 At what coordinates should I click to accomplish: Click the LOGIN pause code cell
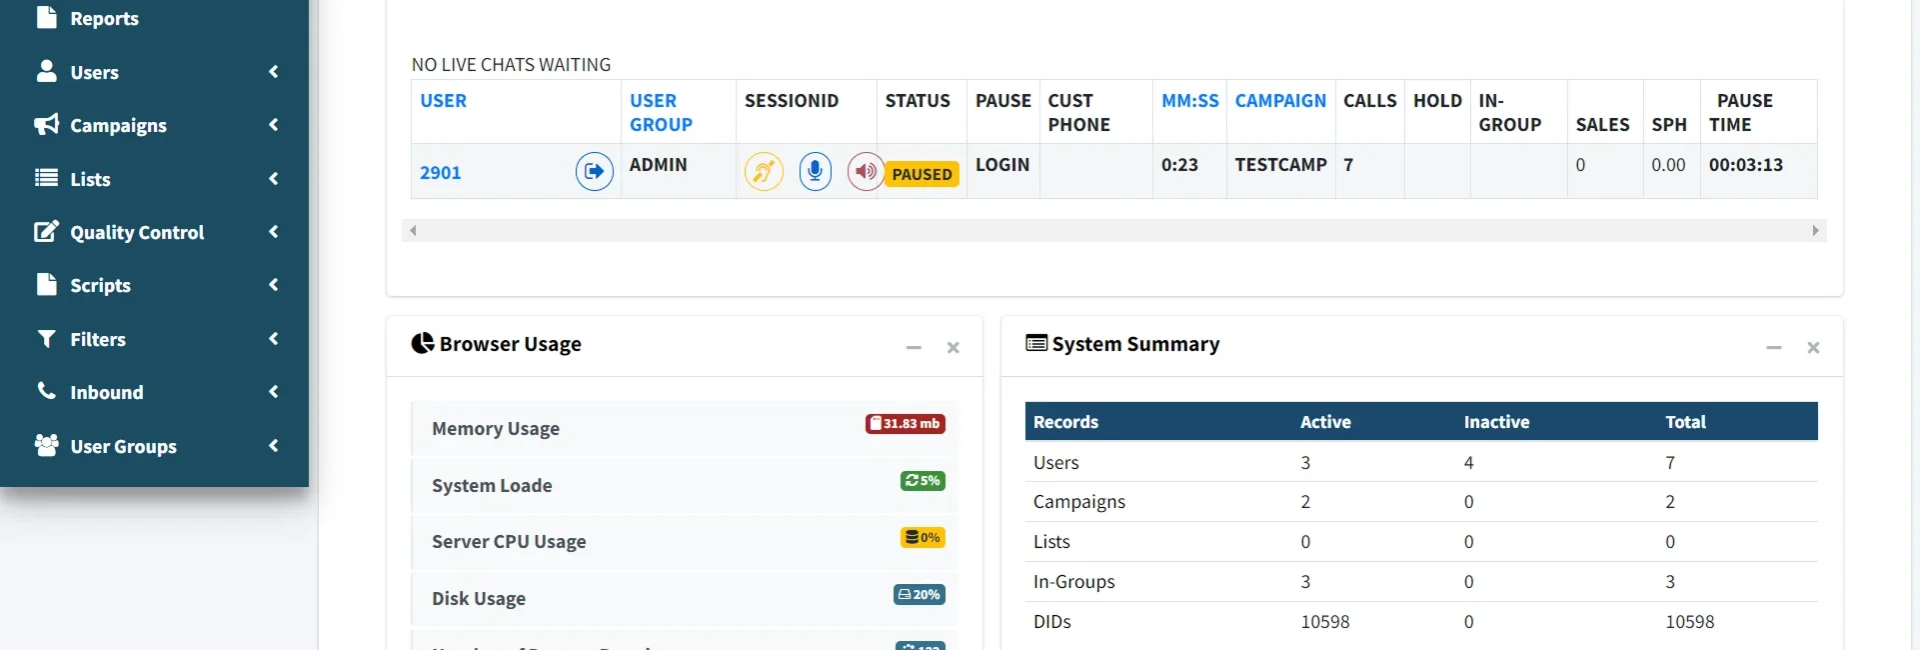1003,171
